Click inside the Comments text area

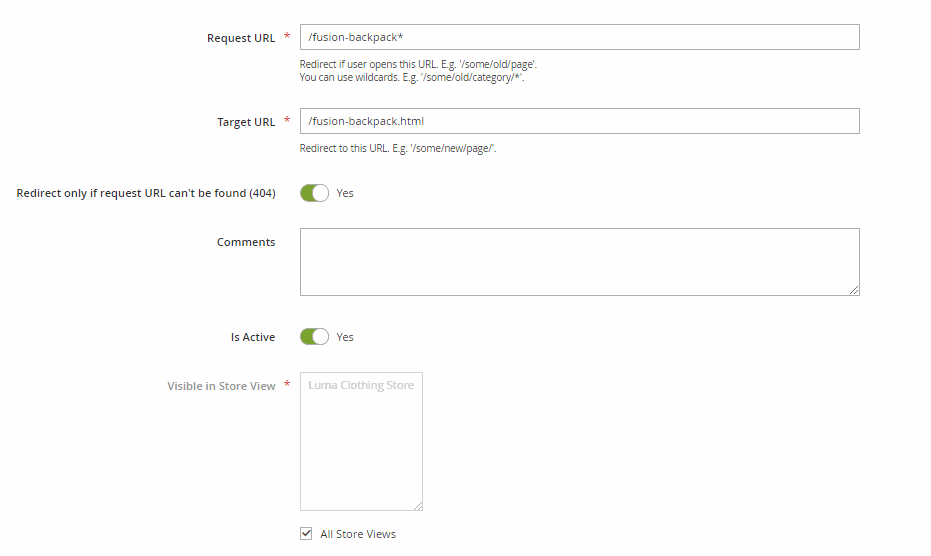coord(579,261)
